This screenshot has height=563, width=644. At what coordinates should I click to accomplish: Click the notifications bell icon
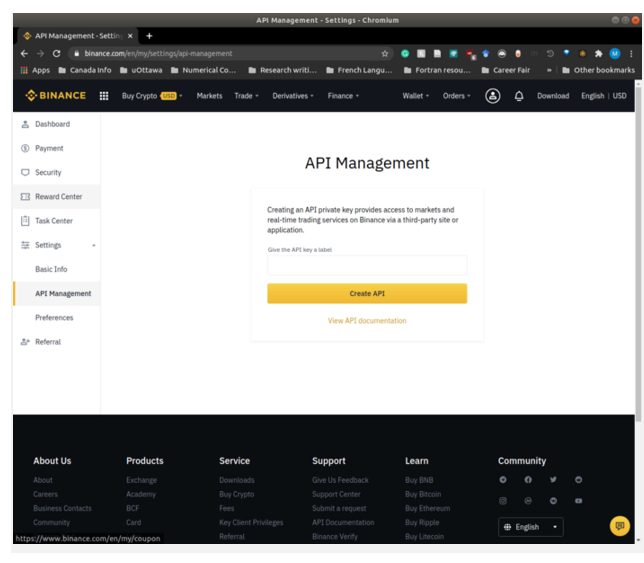coord(519,96)
